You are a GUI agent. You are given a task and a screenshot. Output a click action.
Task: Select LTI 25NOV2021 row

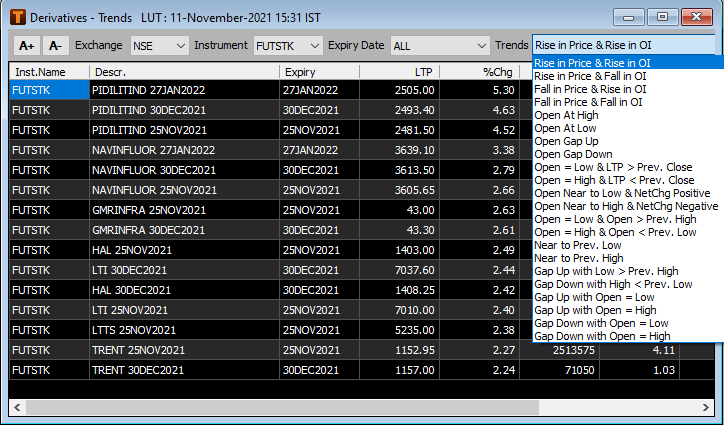271,310
